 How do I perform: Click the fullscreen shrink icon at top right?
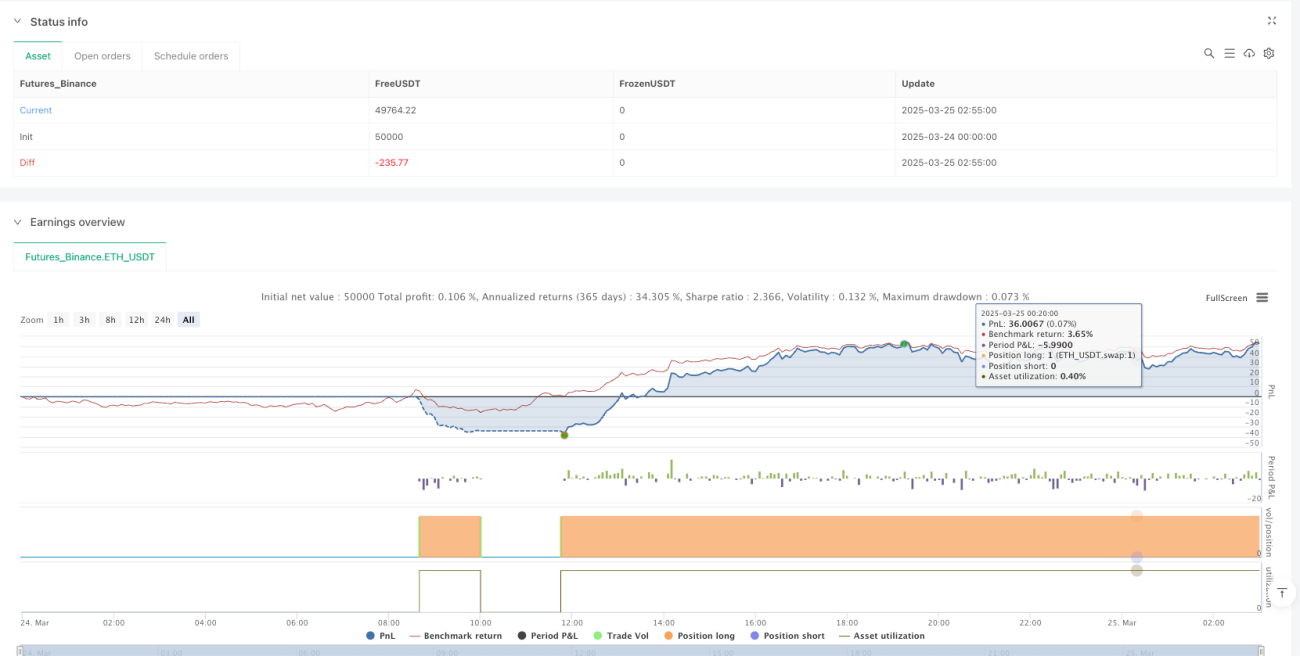click(x=1272, y=21)
